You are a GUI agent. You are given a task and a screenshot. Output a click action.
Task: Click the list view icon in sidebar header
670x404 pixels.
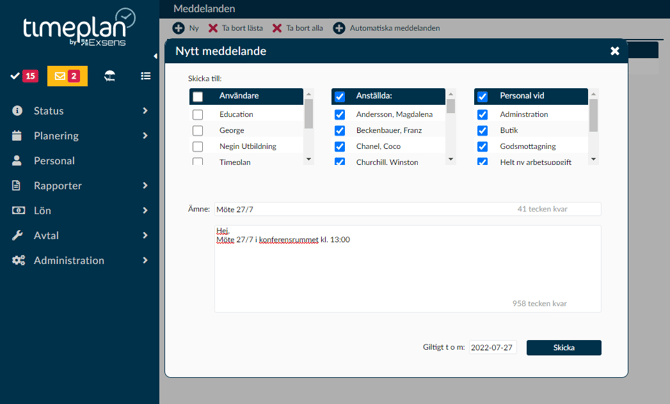click(x=146, y=76)
